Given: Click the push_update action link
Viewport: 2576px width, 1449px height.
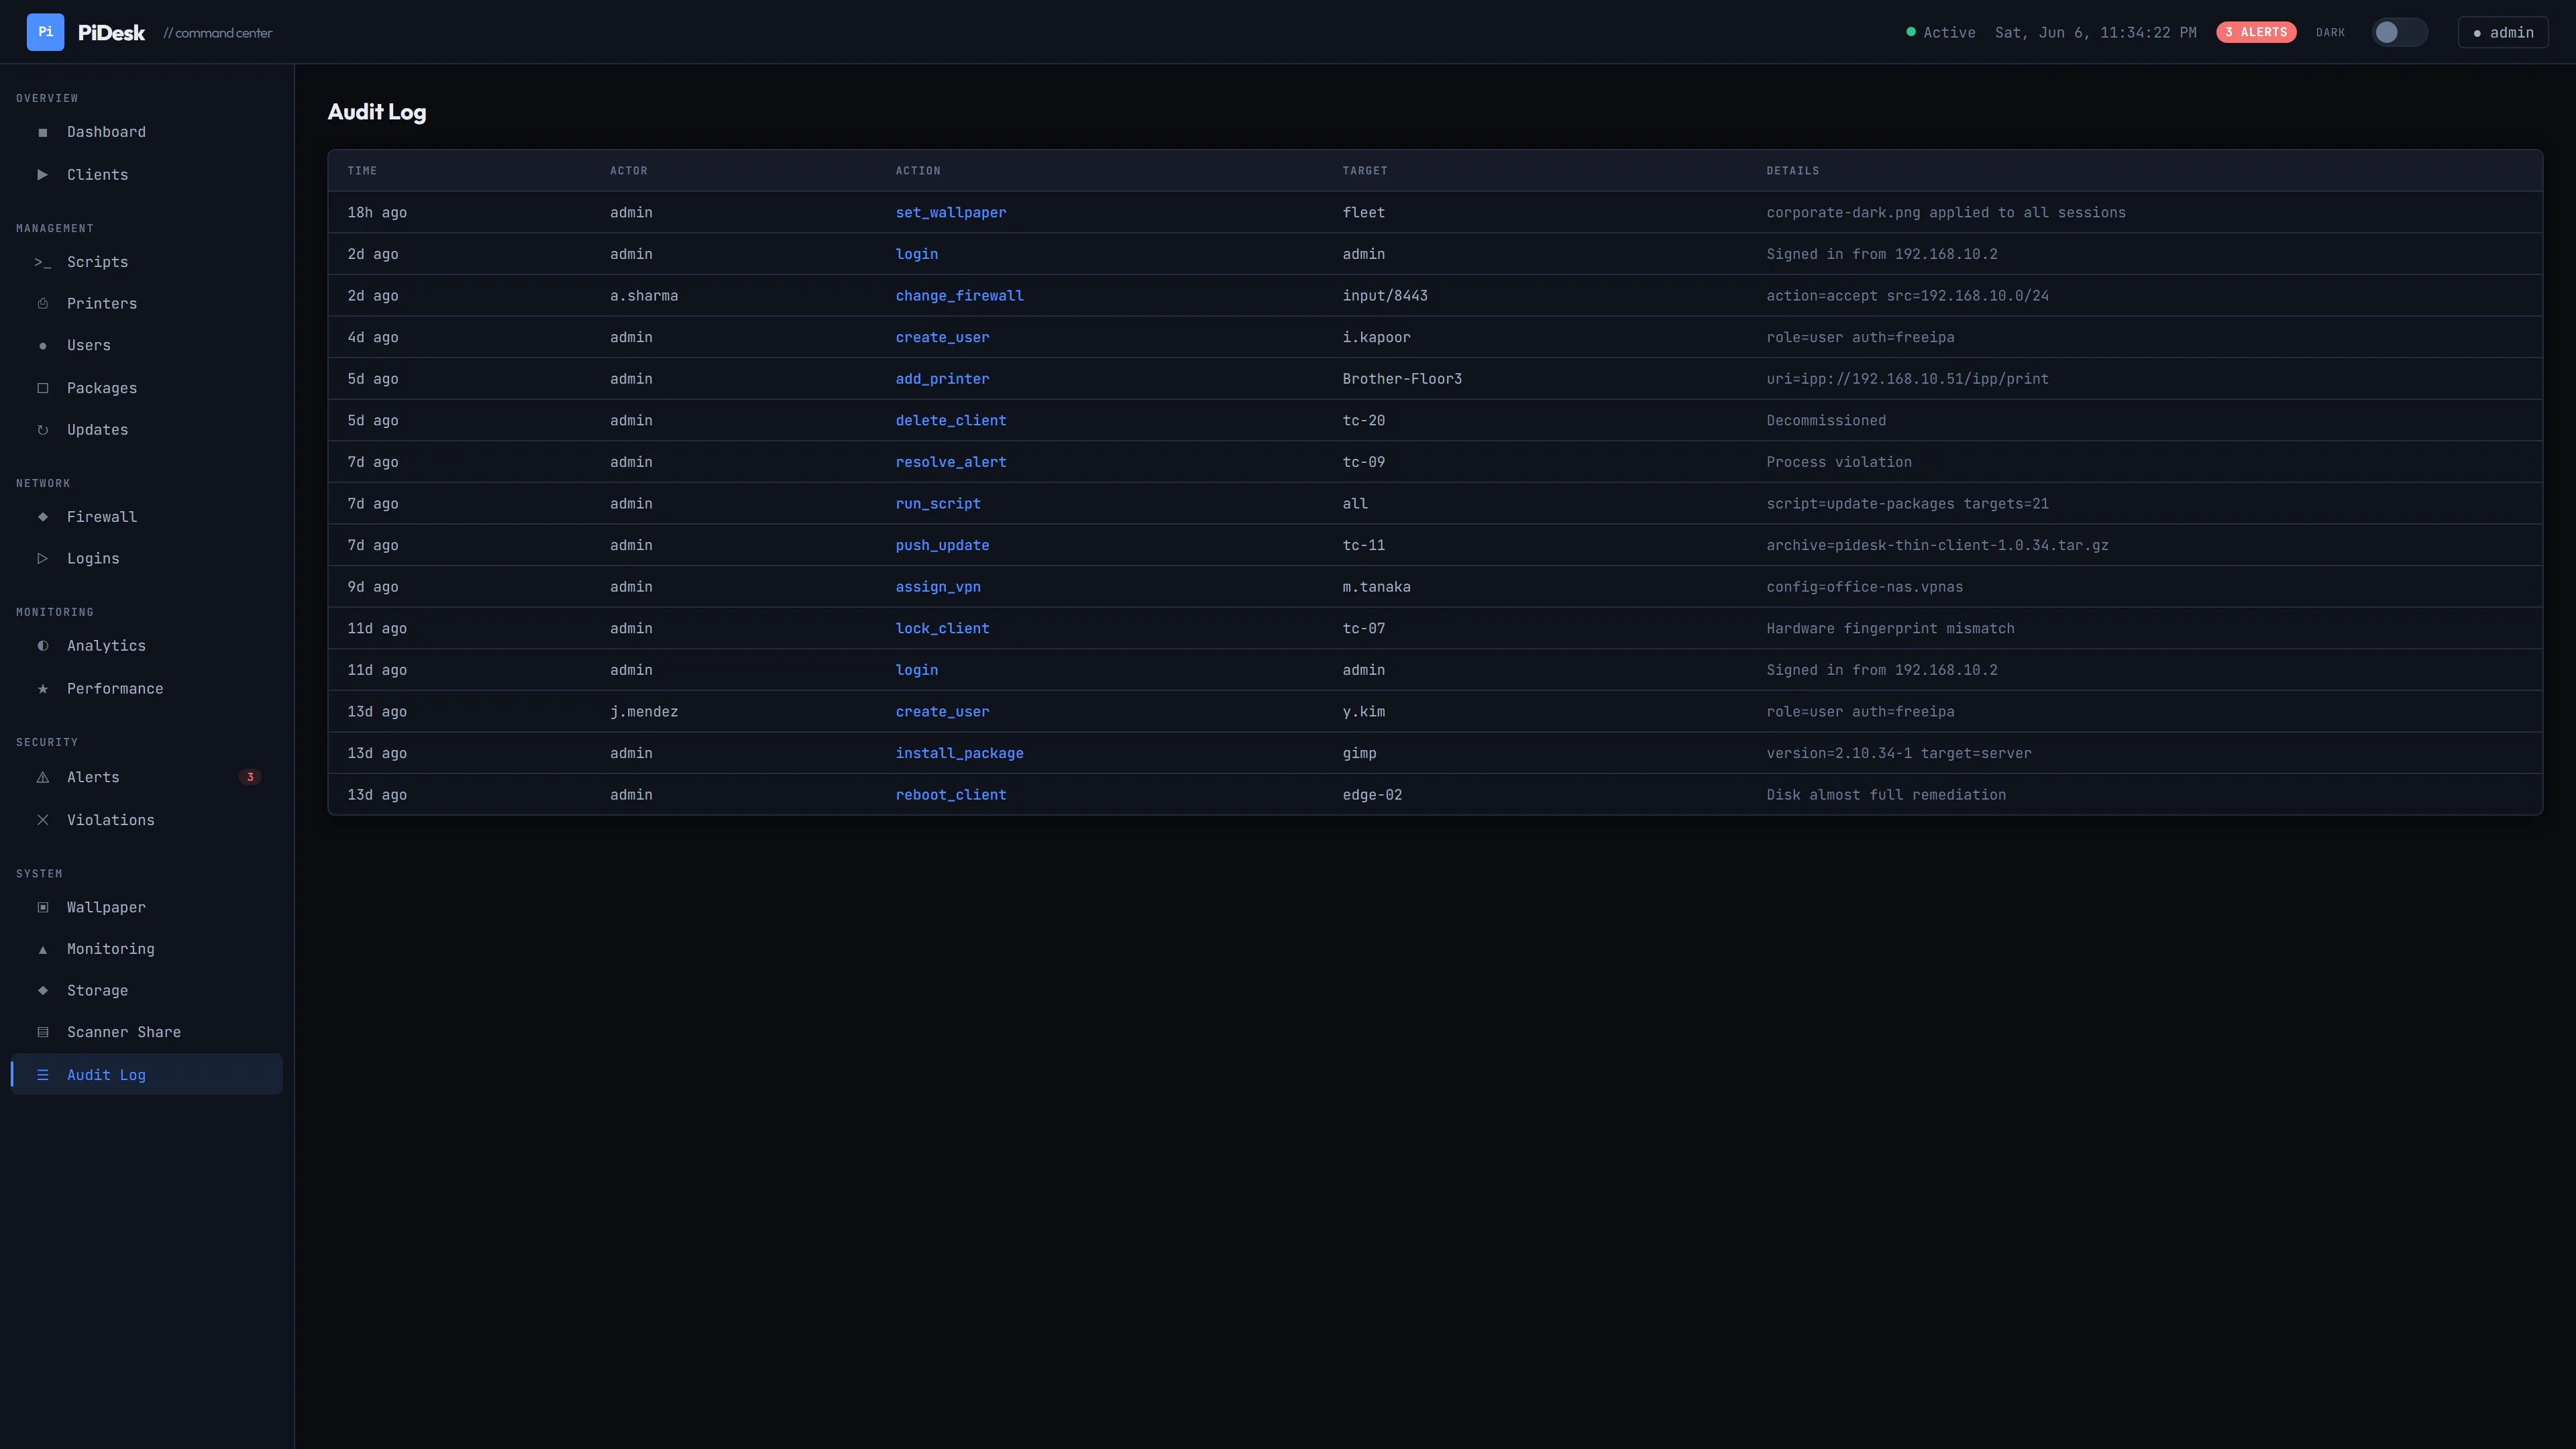Looking at the screenshot, I should (942, 546).
